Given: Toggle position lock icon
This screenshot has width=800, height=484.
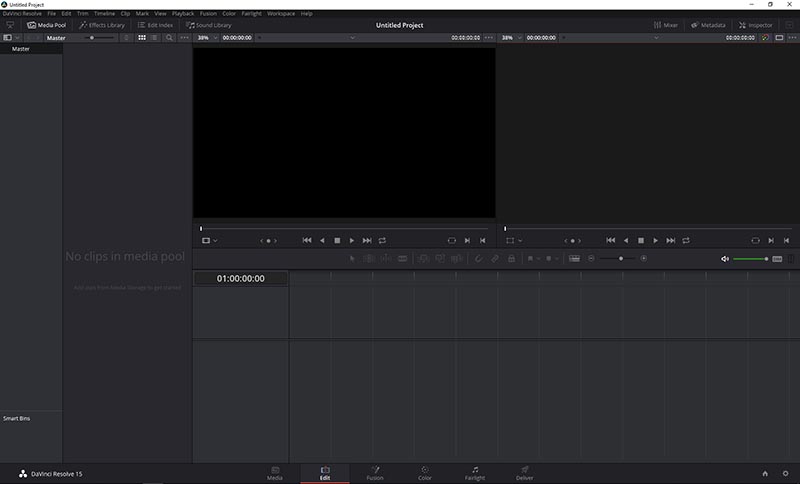Looking at the screenshot, I should point(511,259).
